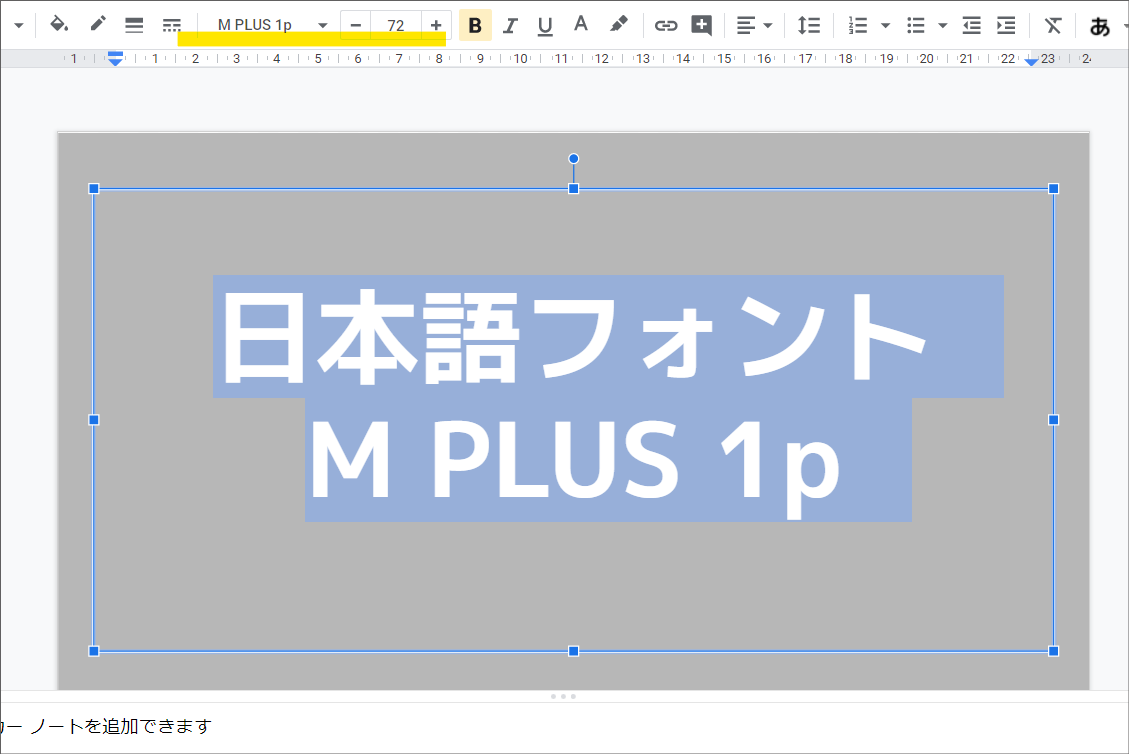Click the clear formatting icon
Viewport: 1129px width, 754px height.
1053,26
